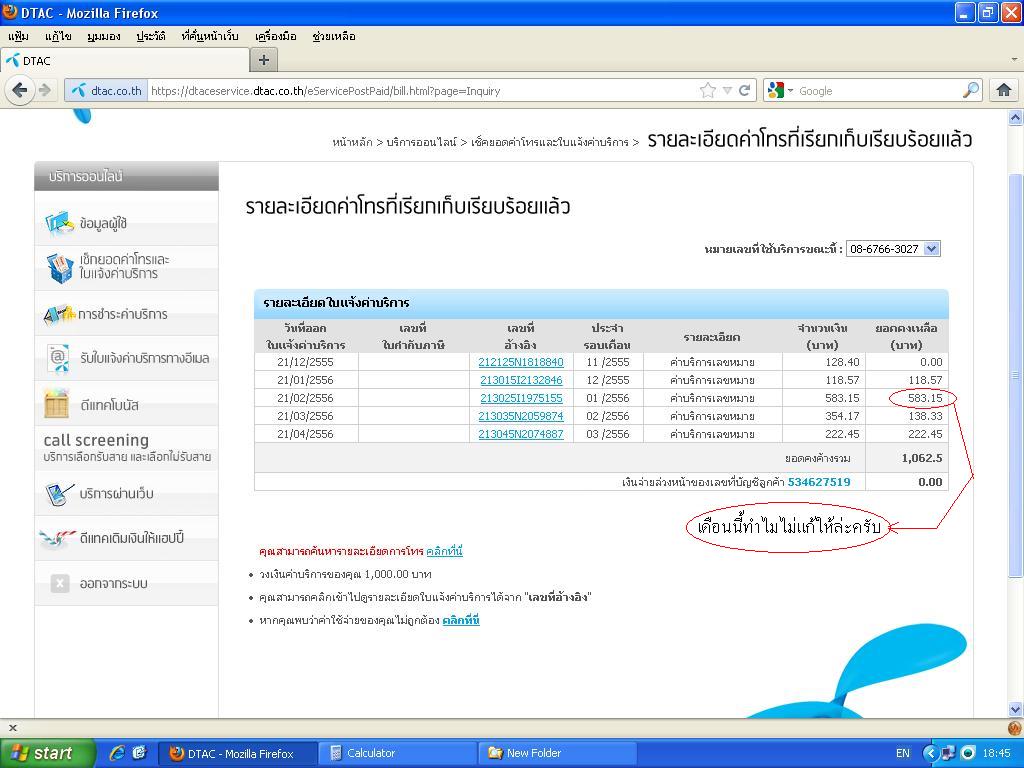Close the find bar with X icon
1024x768 pixels.
(x=12, y=728)
